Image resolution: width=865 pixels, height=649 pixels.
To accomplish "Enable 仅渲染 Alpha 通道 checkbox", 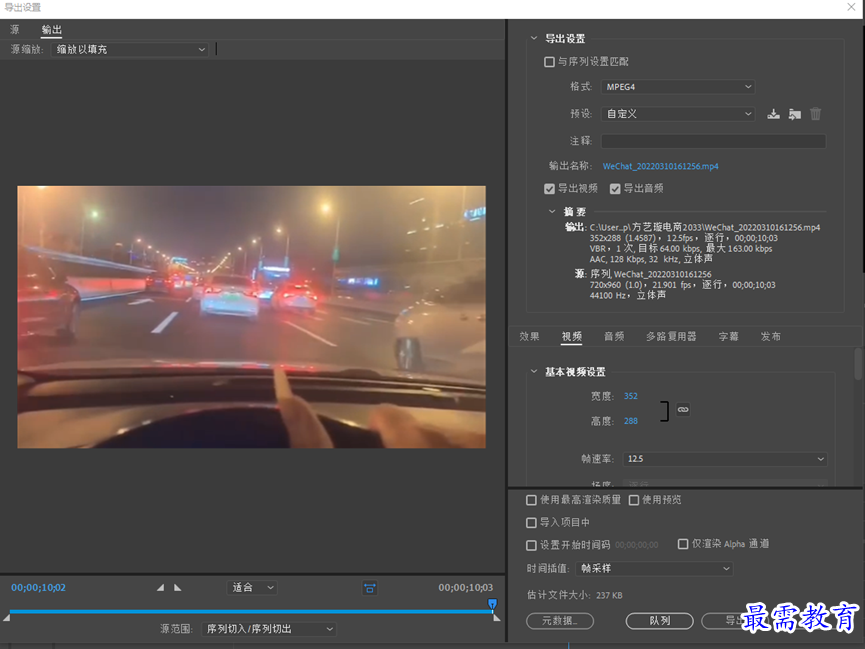I will pos(683,544).
